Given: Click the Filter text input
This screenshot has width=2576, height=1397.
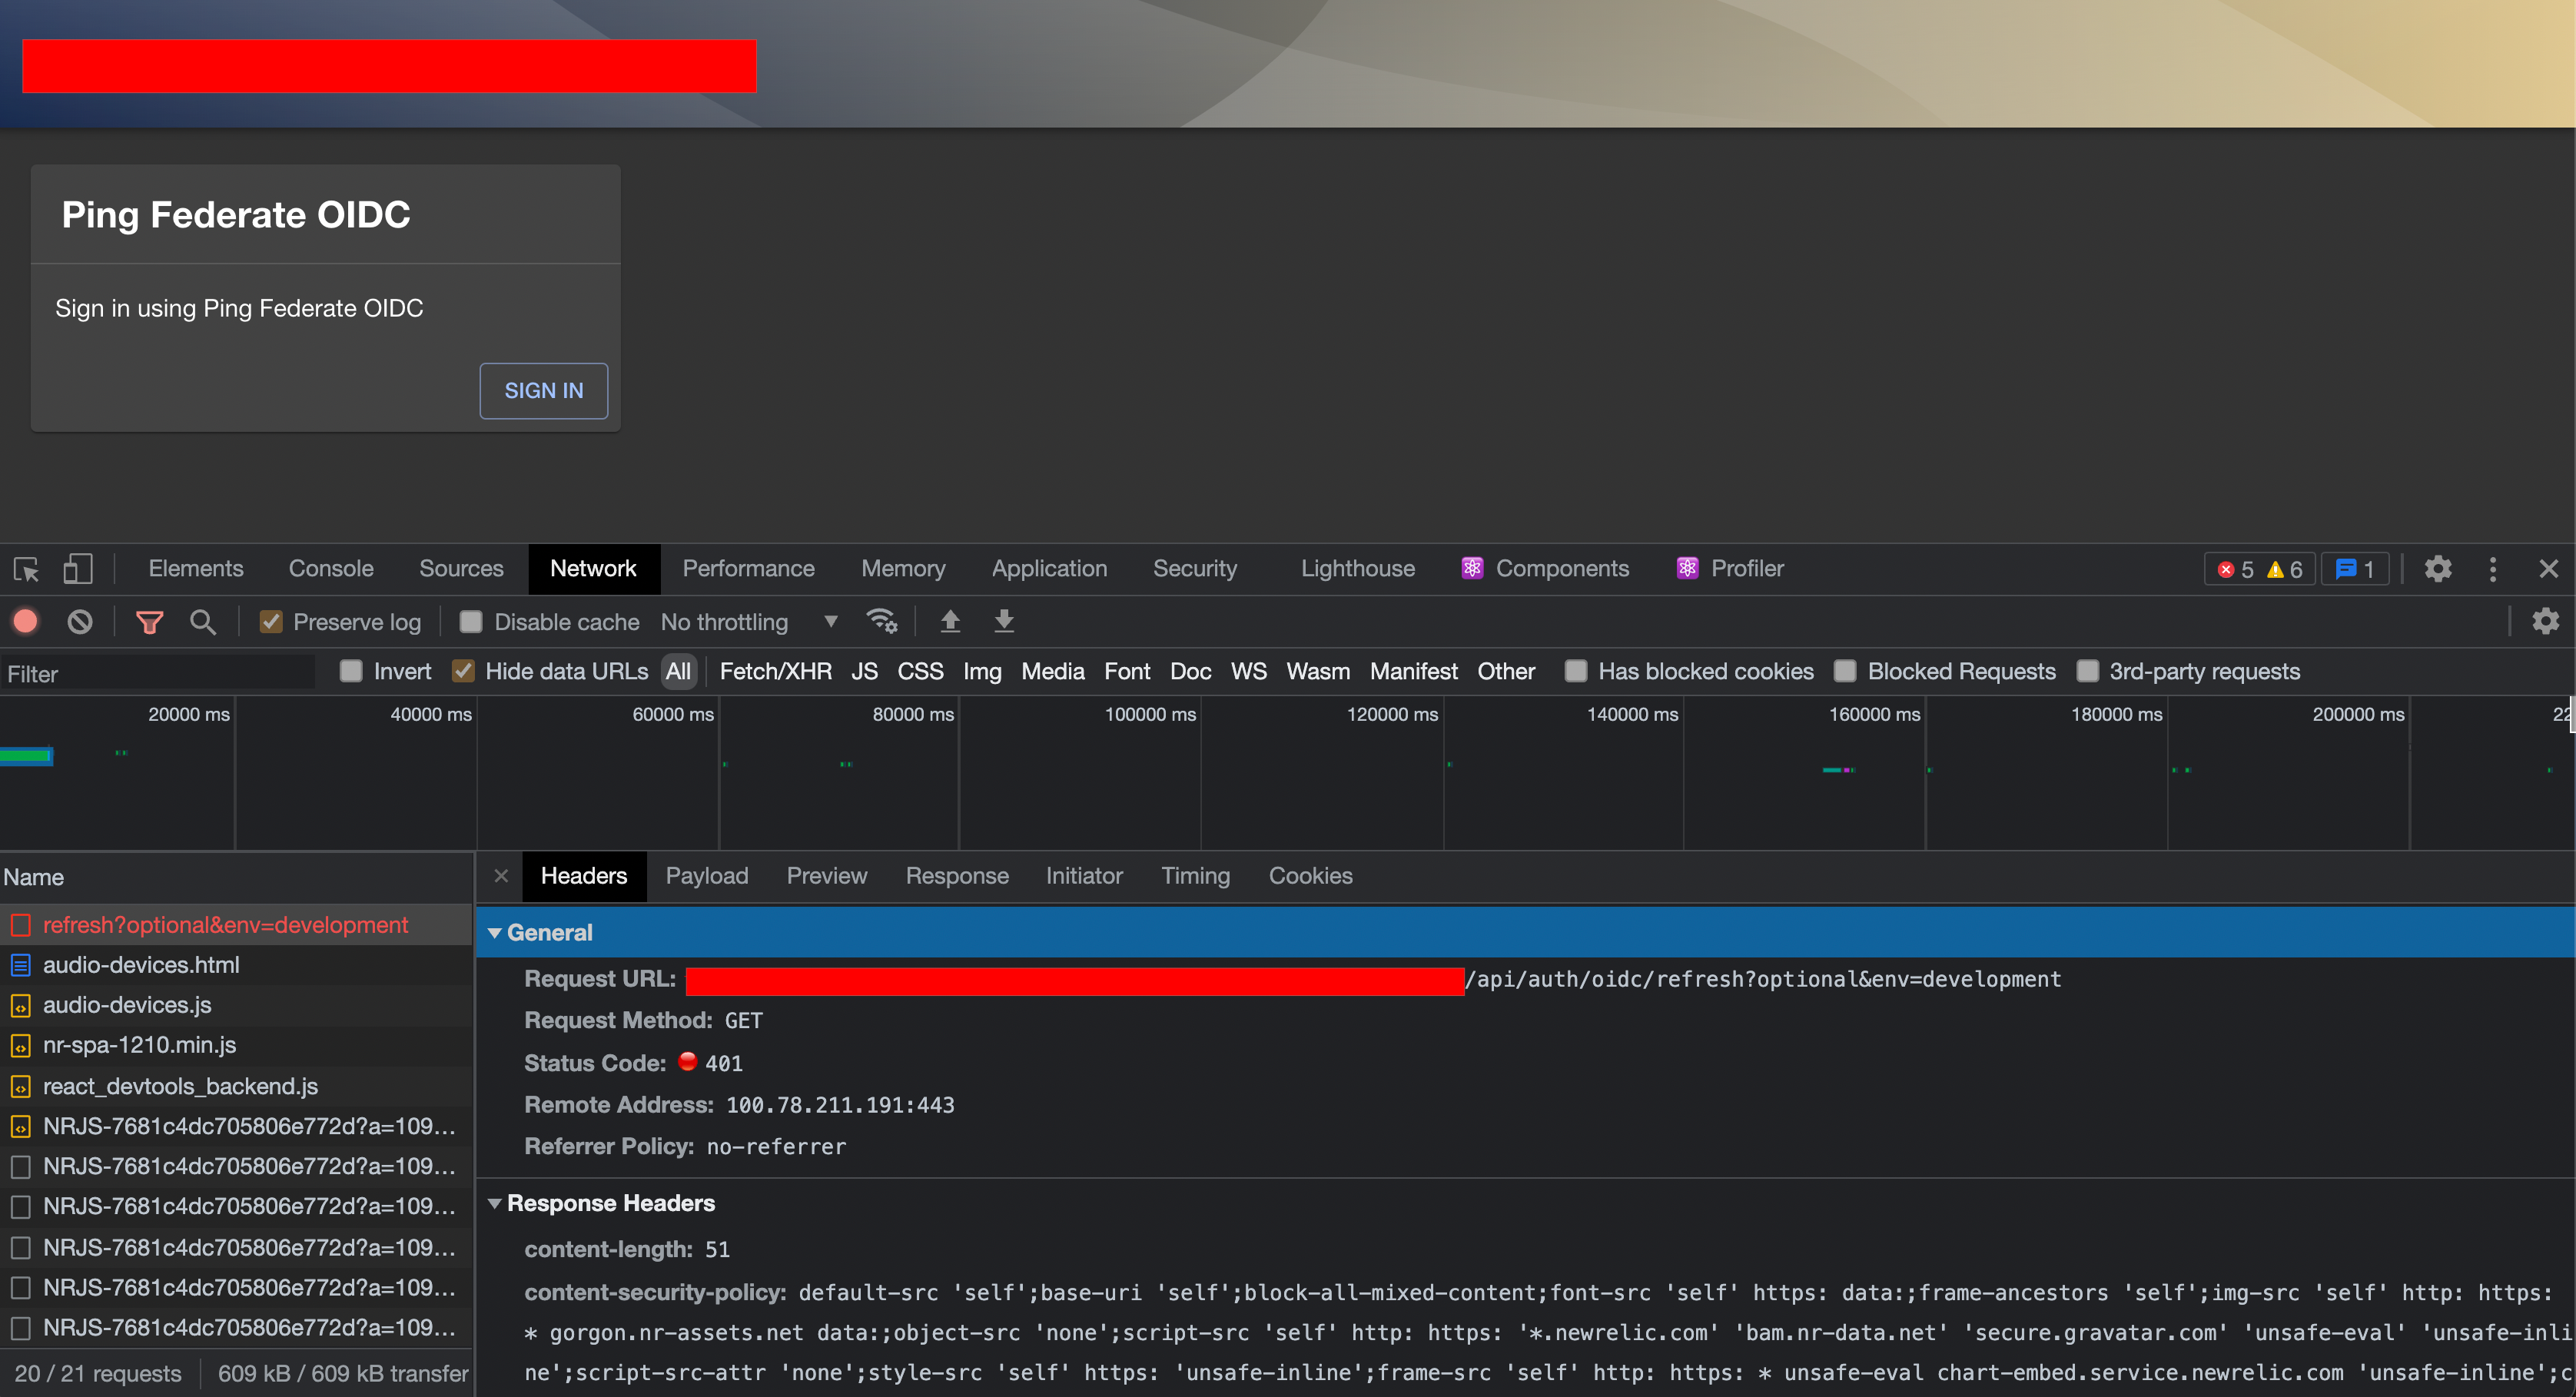Looking at the screenshot, I should [158, 674].
